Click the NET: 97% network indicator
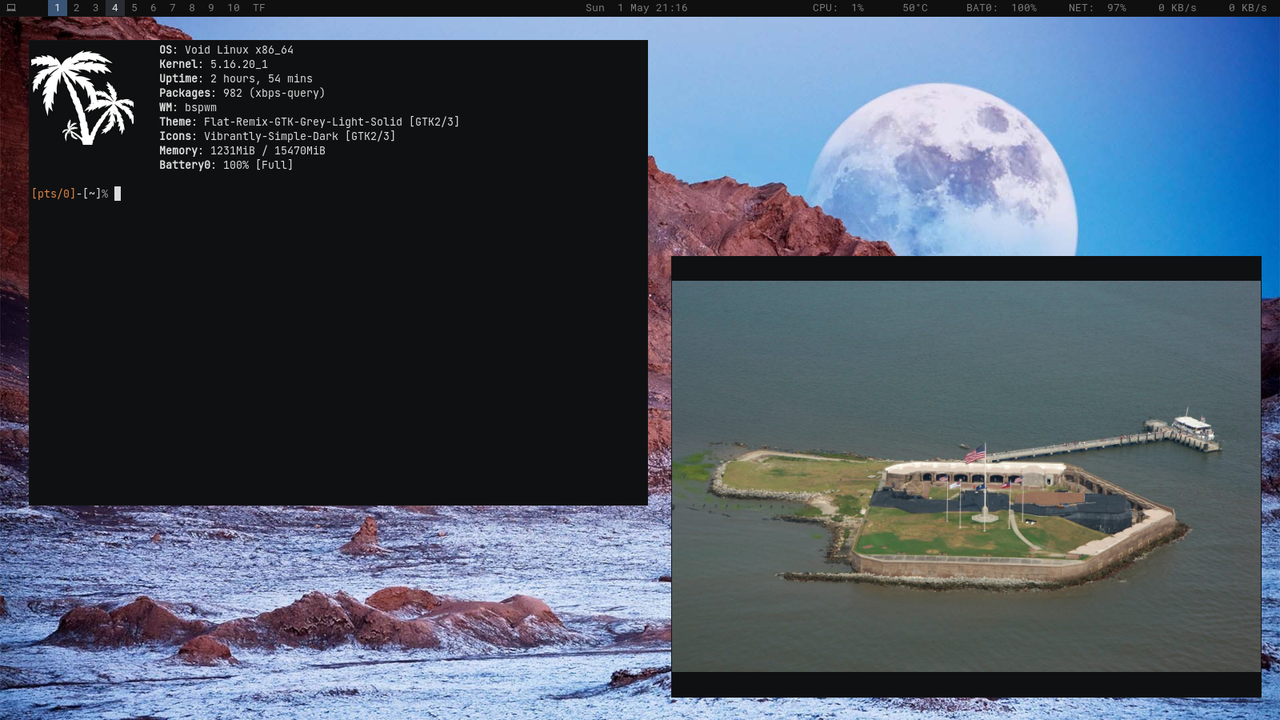Screen dimensions: 1280x720 [x=1097, y=8]
